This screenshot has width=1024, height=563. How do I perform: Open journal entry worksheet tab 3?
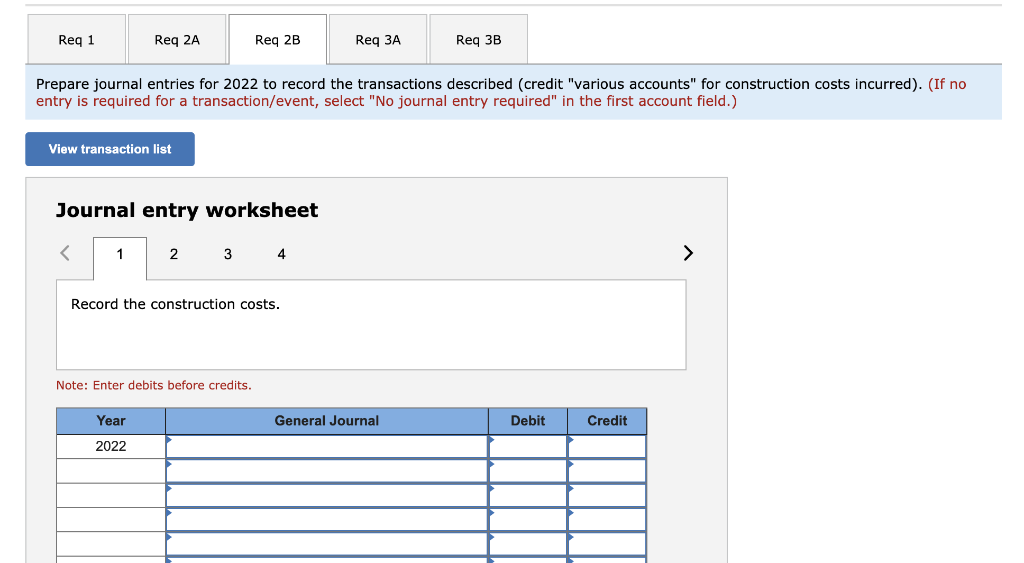[x=228, y=255]
